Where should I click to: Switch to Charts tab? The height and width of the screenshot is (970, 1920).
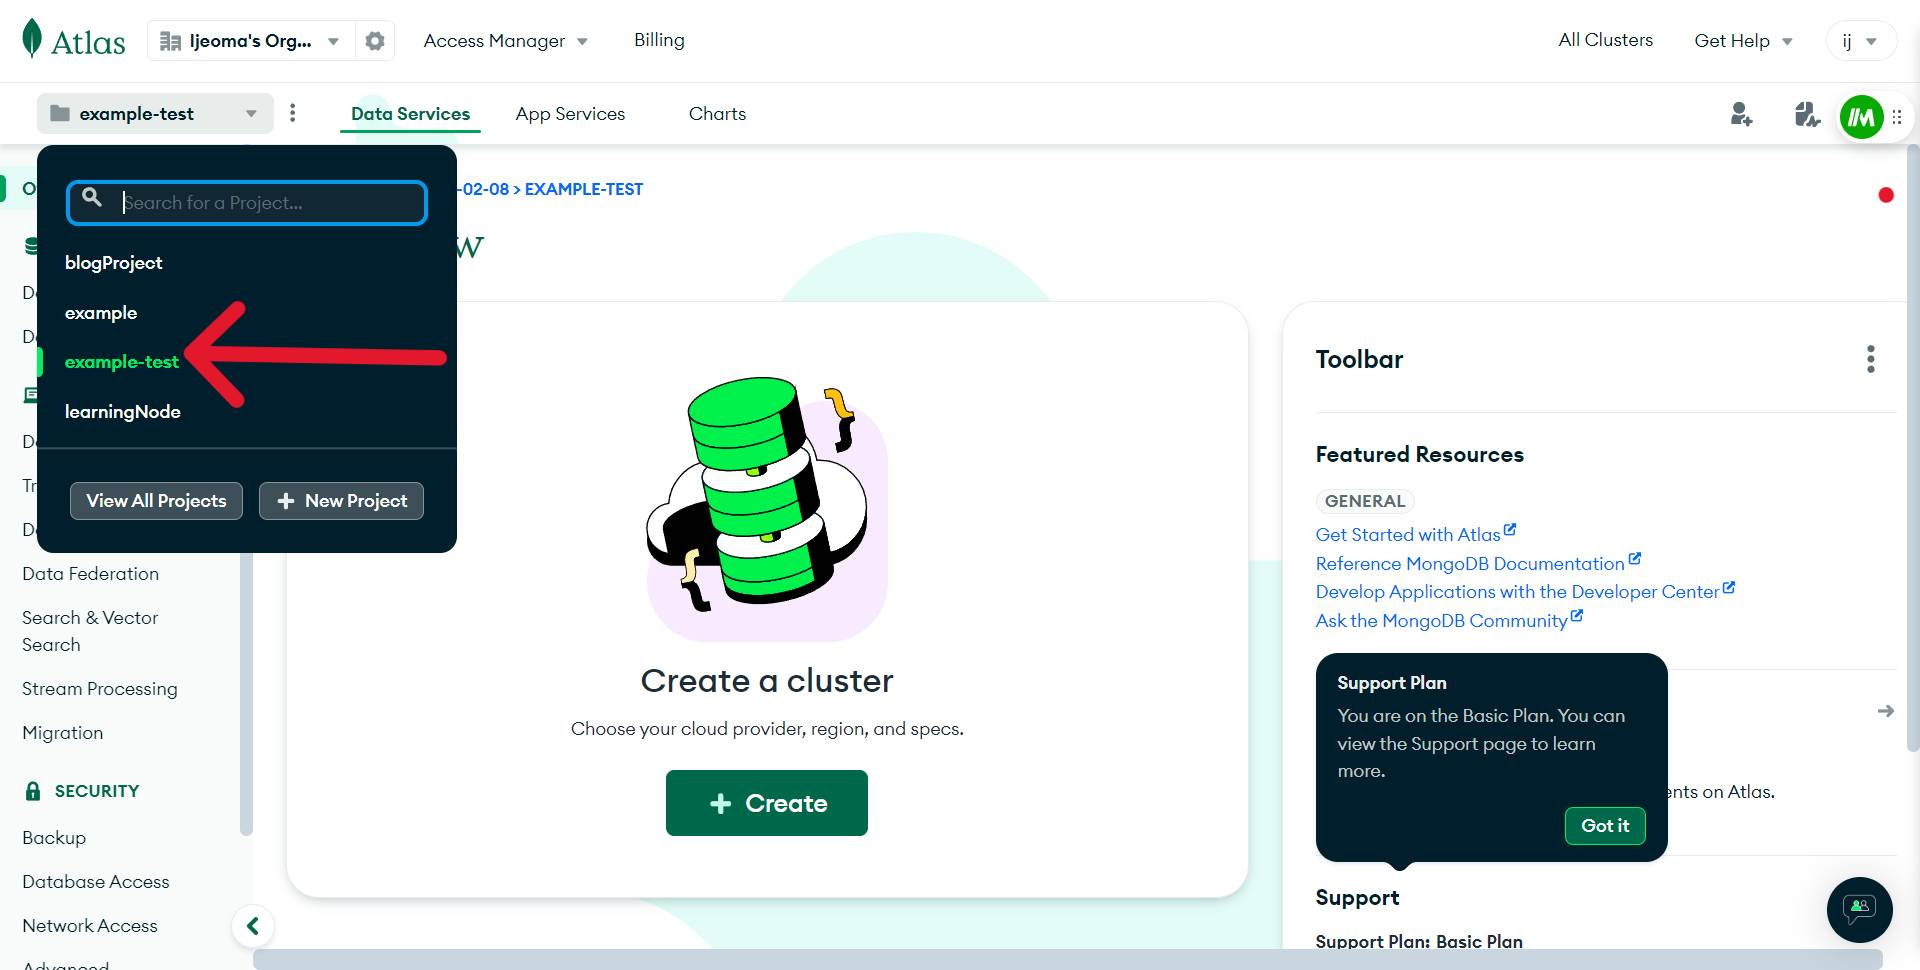point(717,114)
